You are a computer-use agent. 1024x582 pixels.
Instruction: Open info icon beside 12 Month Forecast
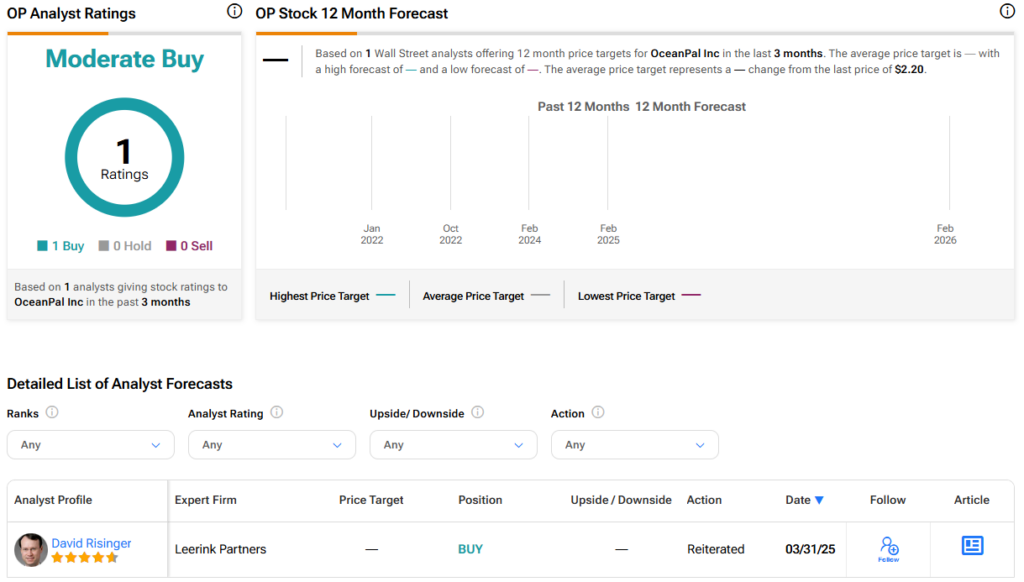point(1007,11)
